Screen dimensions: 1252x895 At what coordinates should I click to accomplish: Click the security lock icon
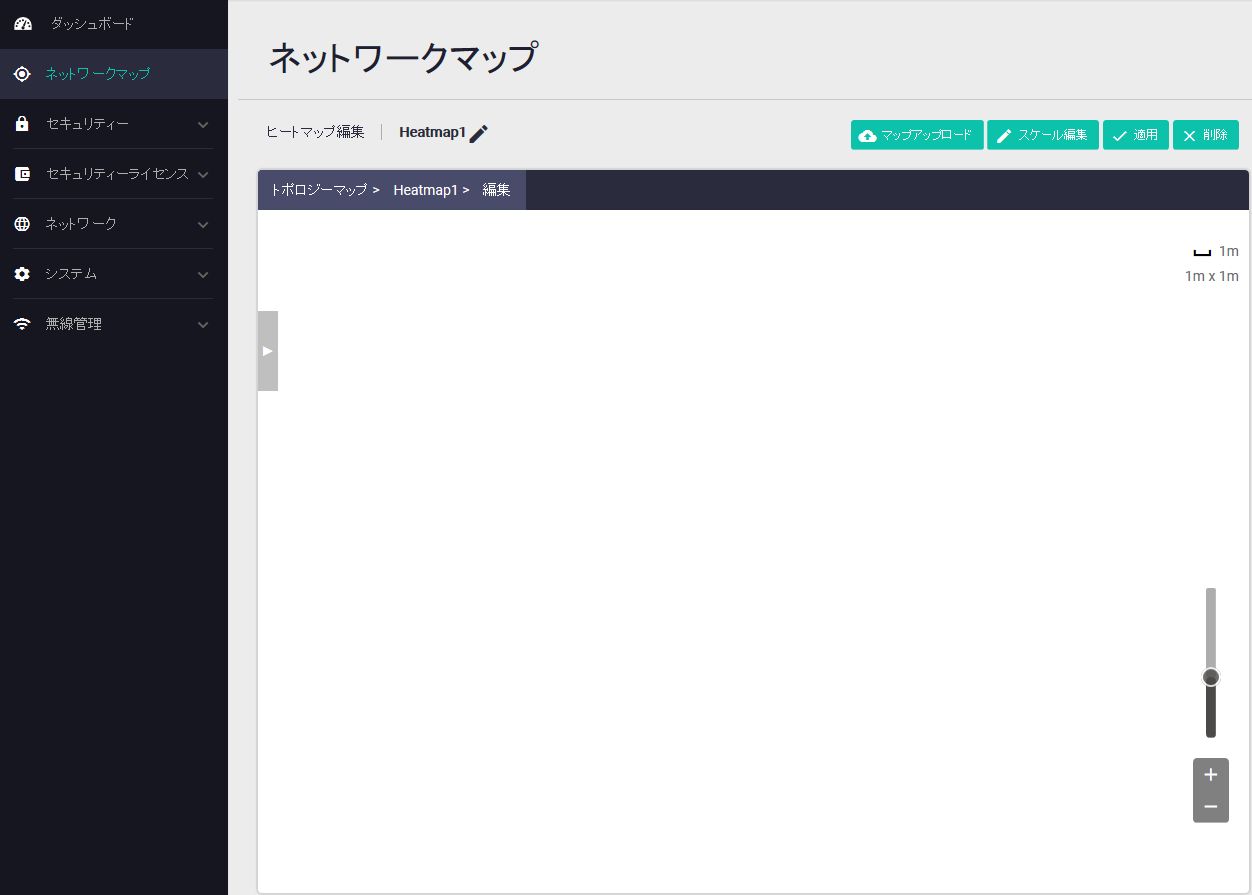tap(22, 124)
